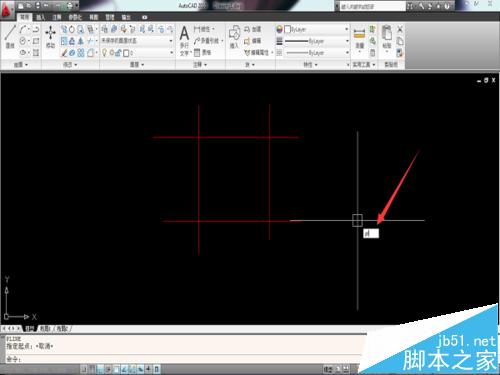The width and height of the screenshot is (500, 375).
Task: Open the quick access toolbar customize dropdown
Action: pyautogui.click(x=77, y=6)
